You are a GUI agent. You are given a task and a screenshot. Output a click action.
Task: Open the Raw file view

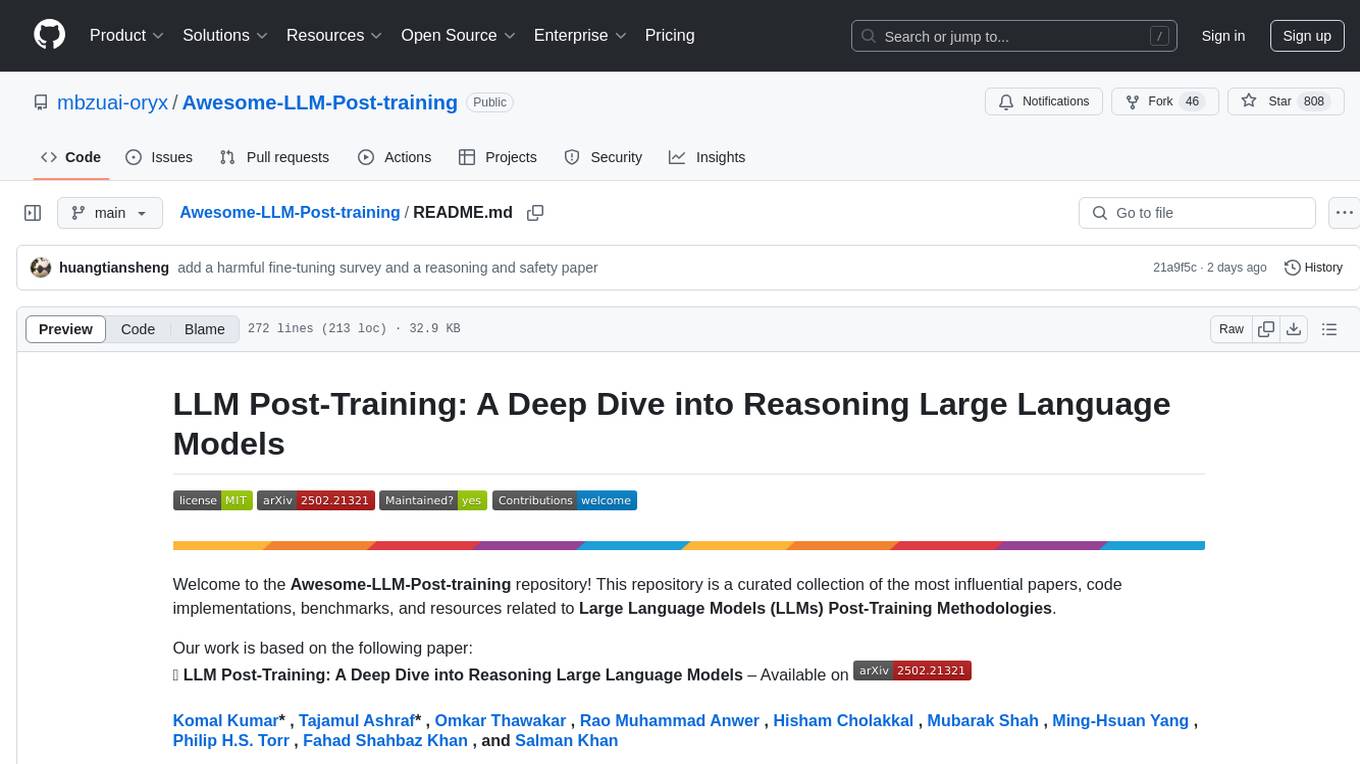click(x=1231, y=329)
